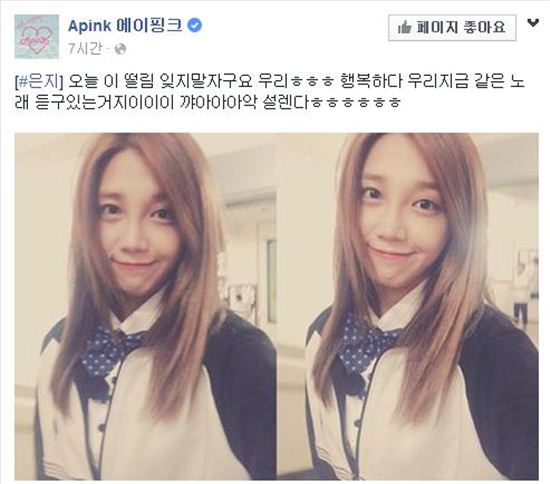Click the post text starting 오늘 이 떨림
The width and height of the screenshot is (550, 484).
pyautogui.click(x=269, y=93)
